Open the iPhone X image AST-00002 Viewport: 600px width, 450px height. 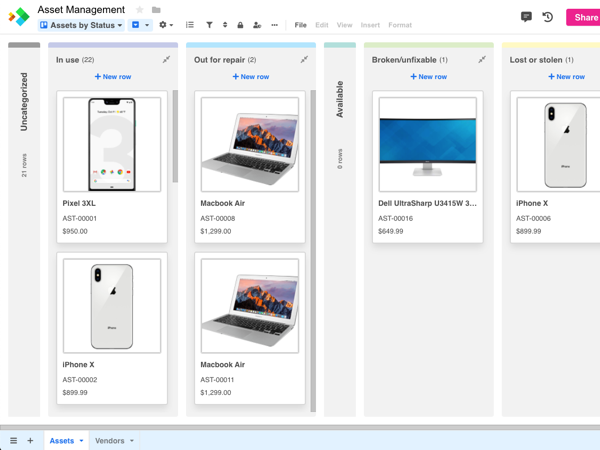click(112, 306)
